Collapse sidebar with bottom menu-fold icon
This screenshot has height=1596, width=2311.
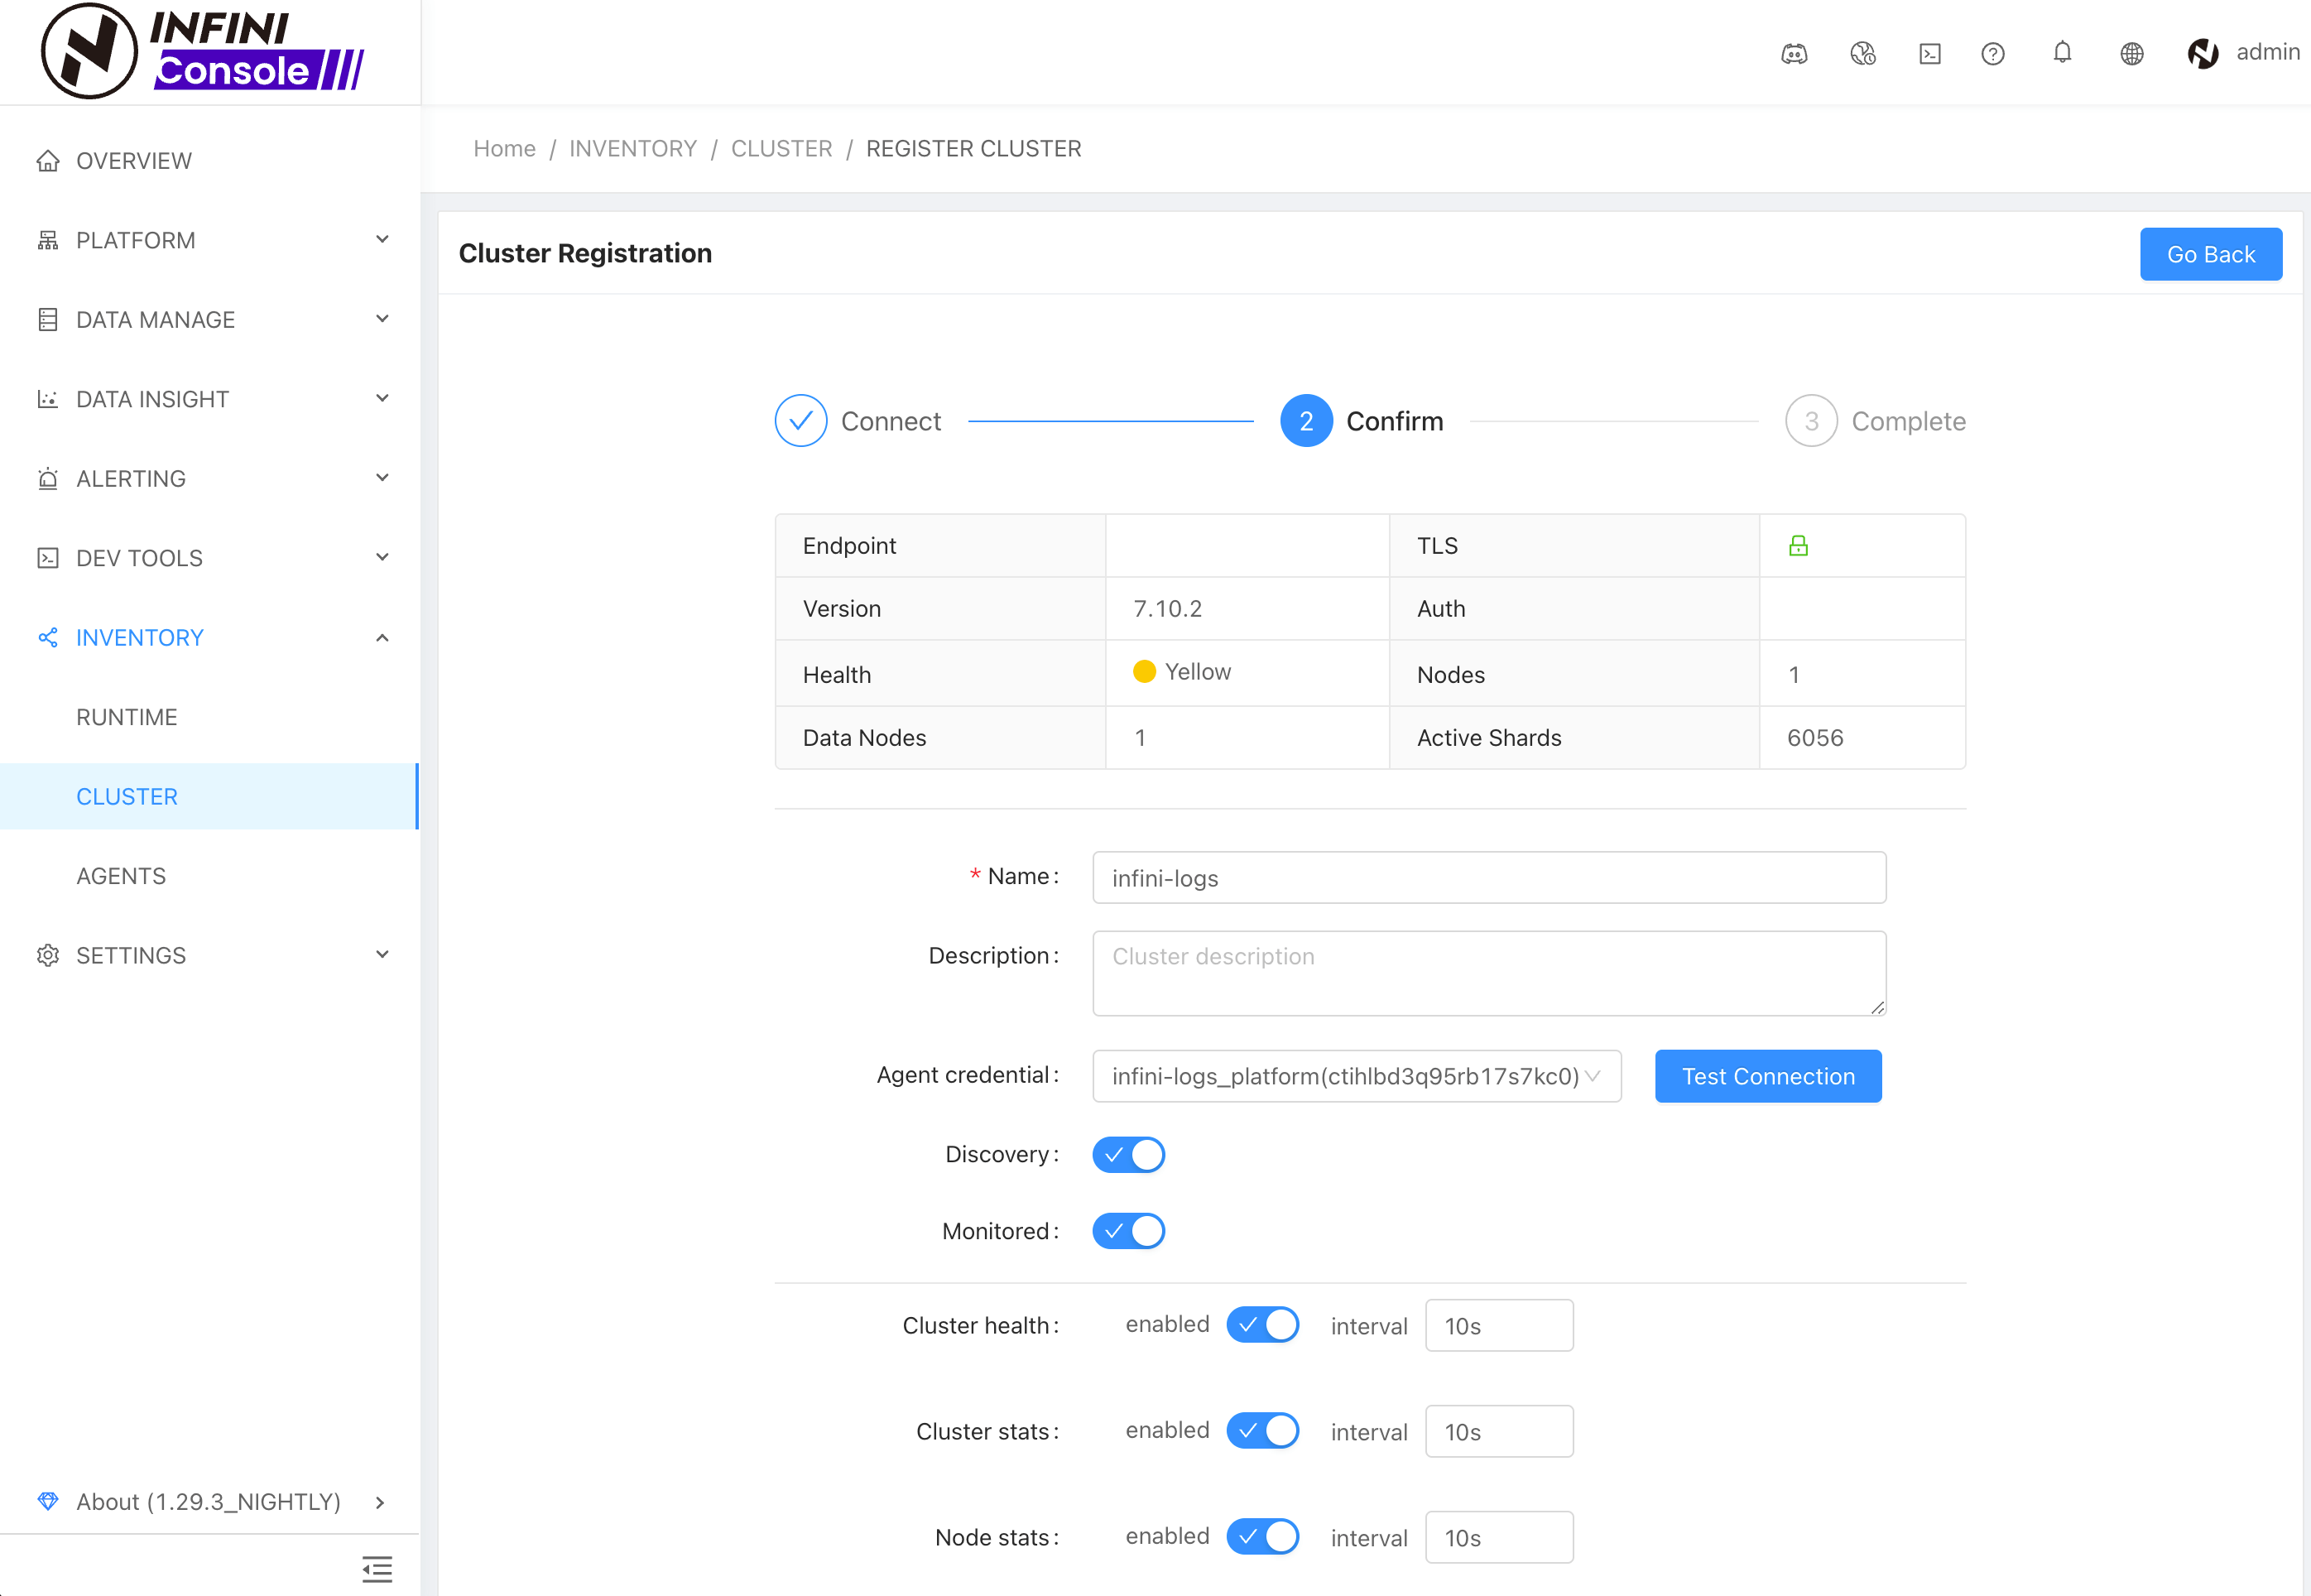point(377,1568)
